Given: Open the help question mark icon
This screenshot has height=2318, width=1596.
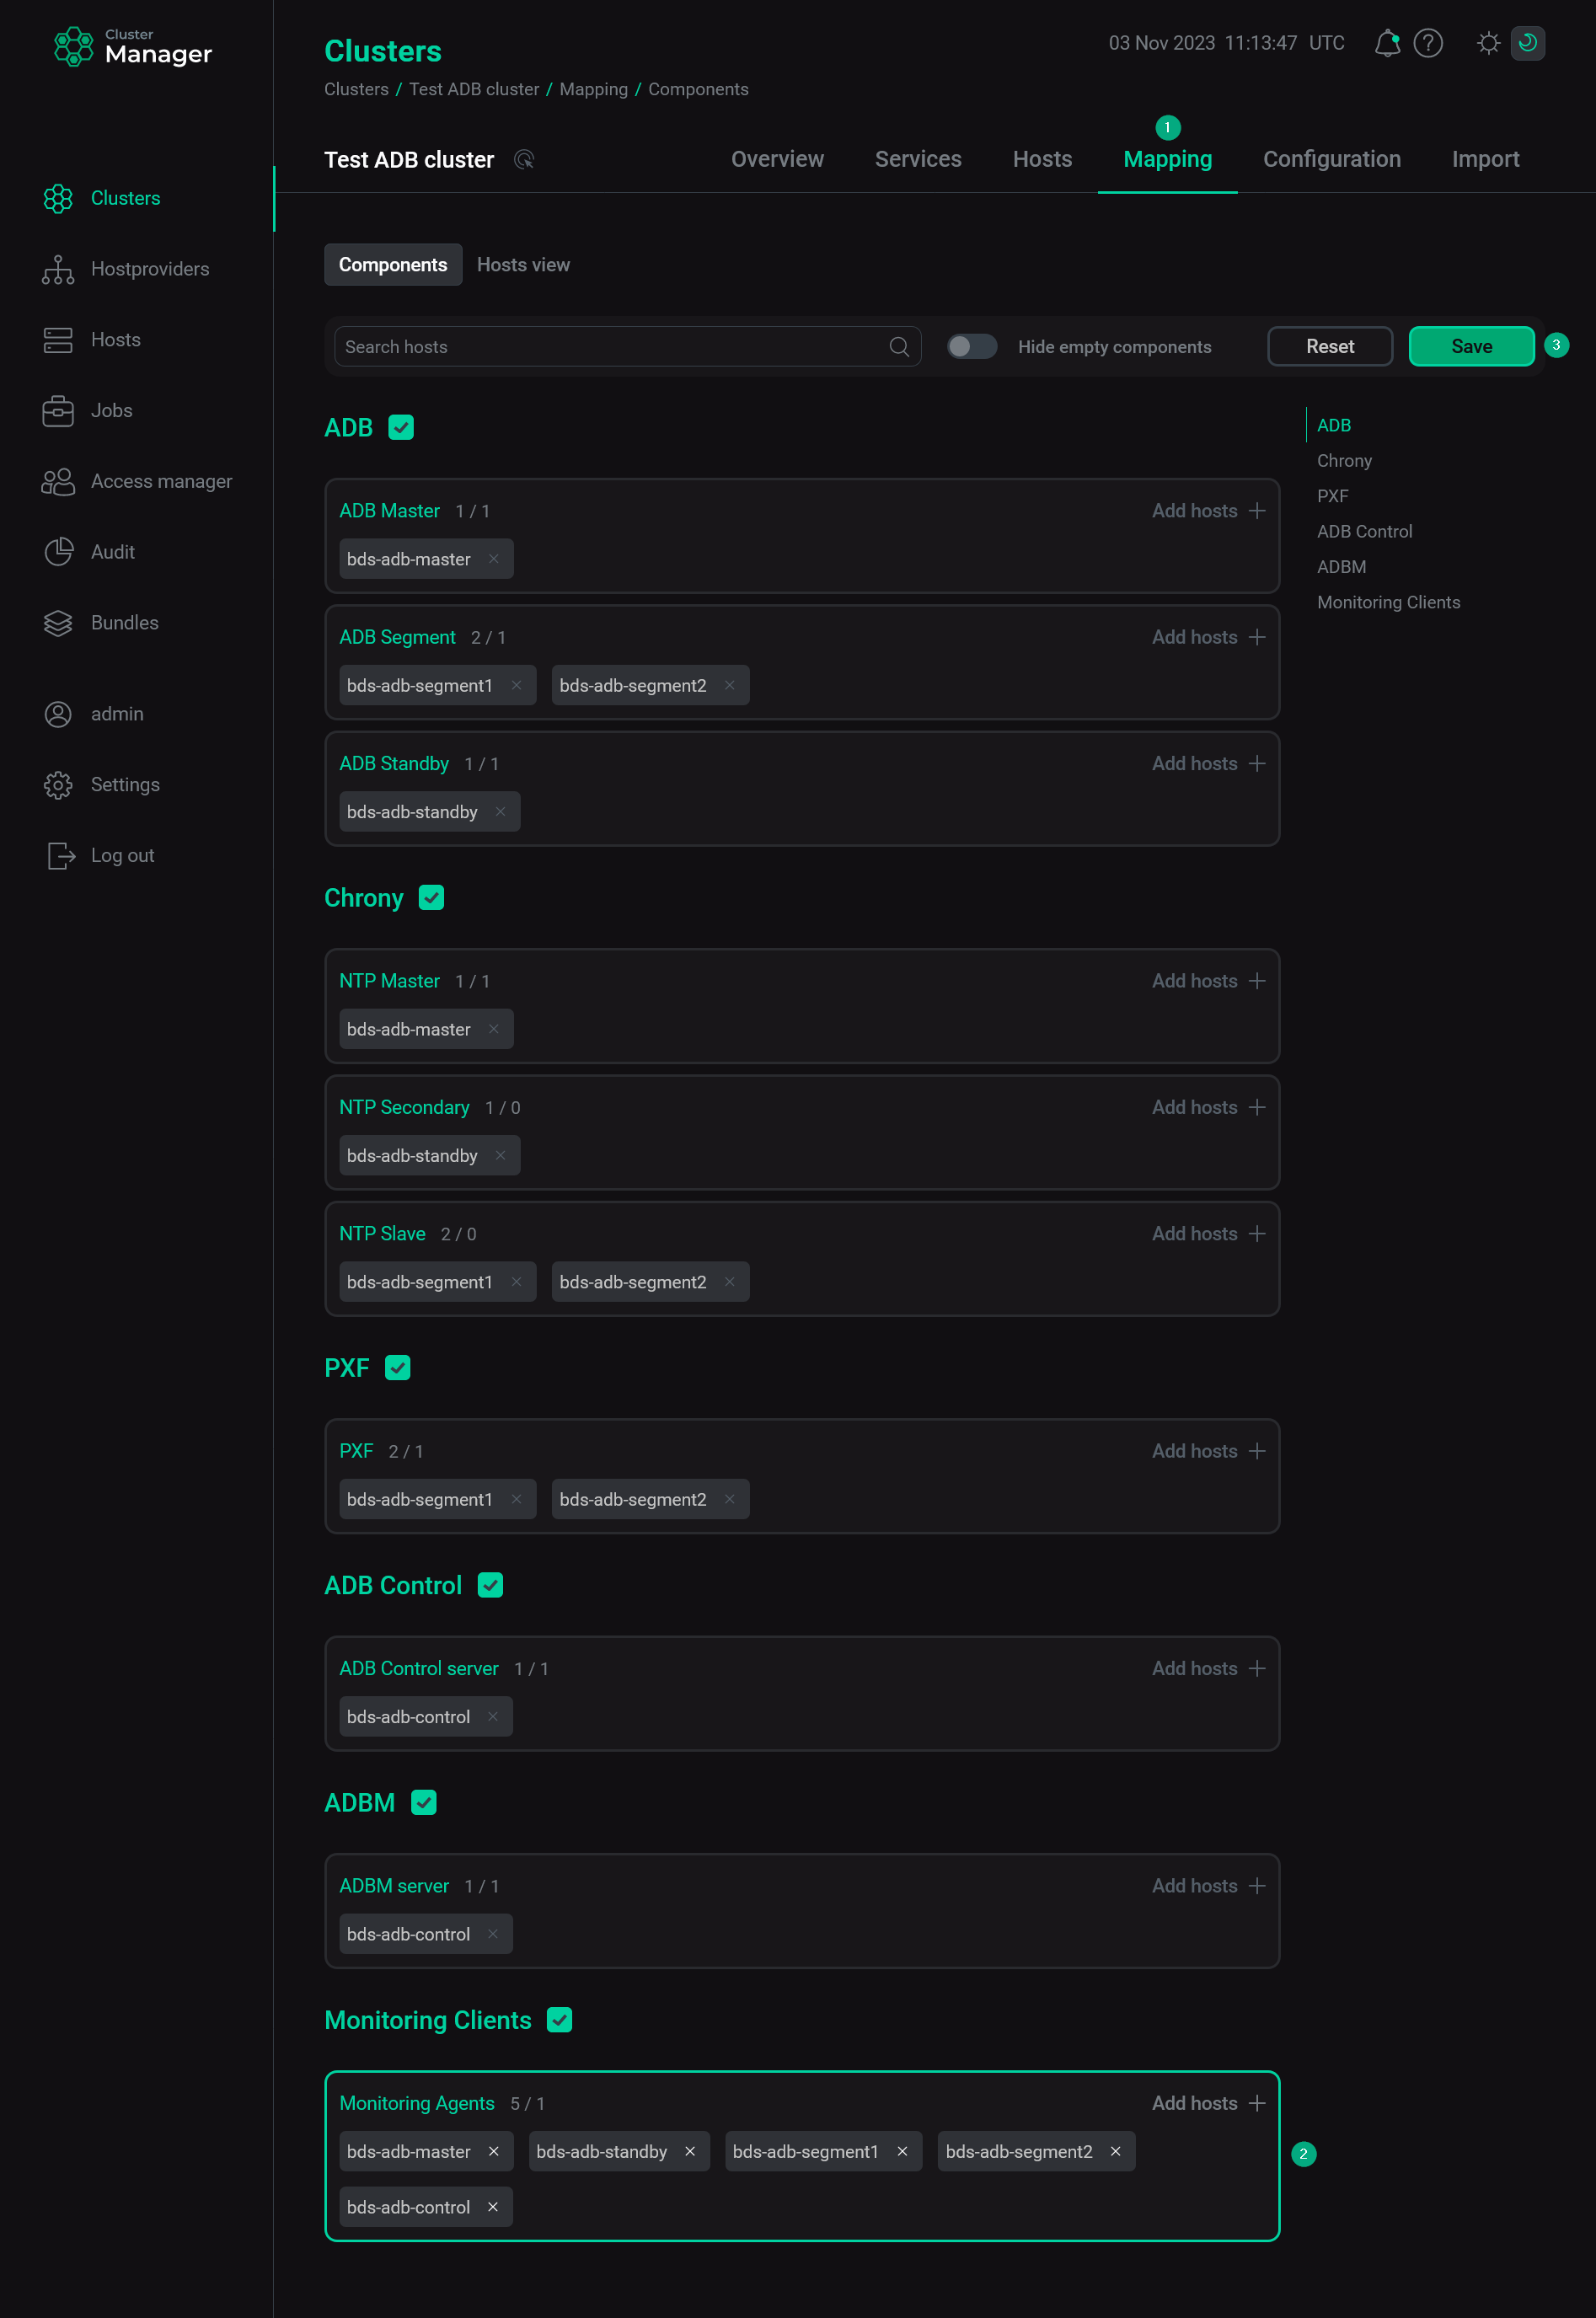Looking at the screenshot, I should click(x=1427, y=43).
